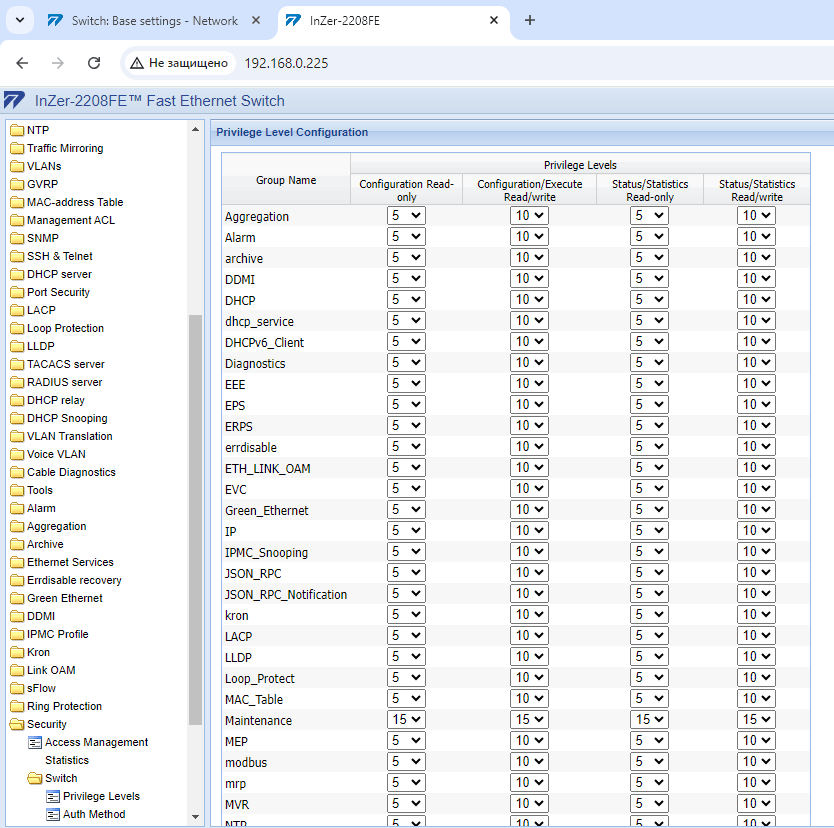Open IP Status/Statistics Read/write dropdown
Viewport: 834px width, 828px height.
[x=756, y=531]
